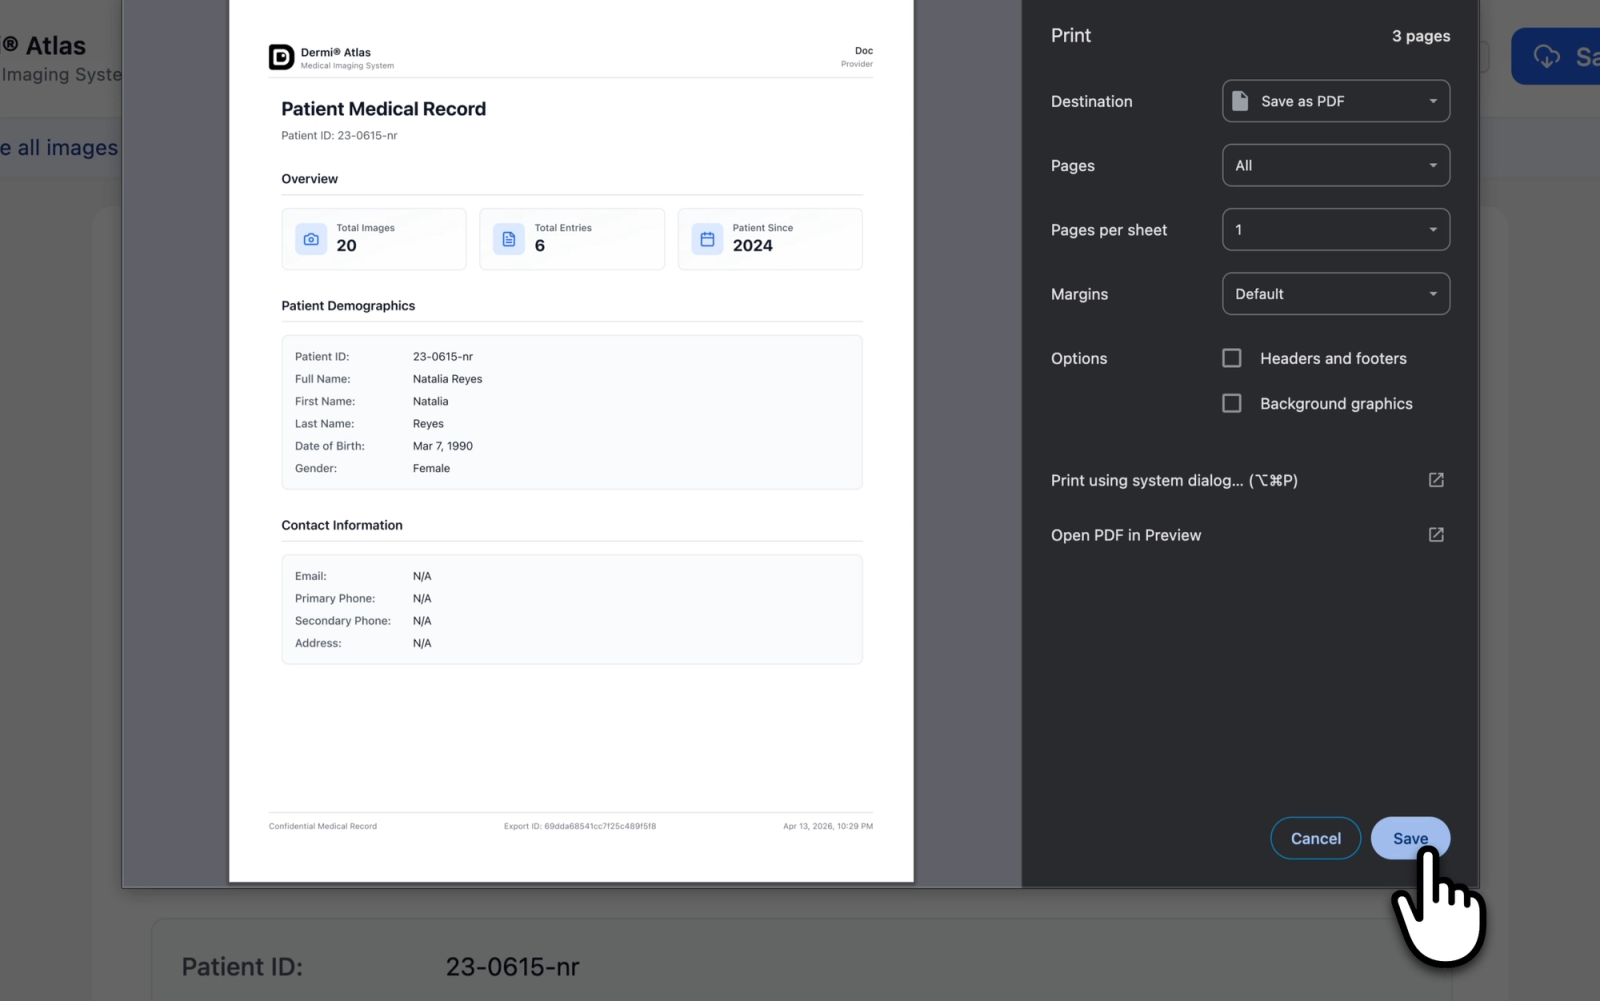1600x1001 pixels.
Task: Click external link icon beside Open PDF in Preview
Action: [x=1436, y=535]
